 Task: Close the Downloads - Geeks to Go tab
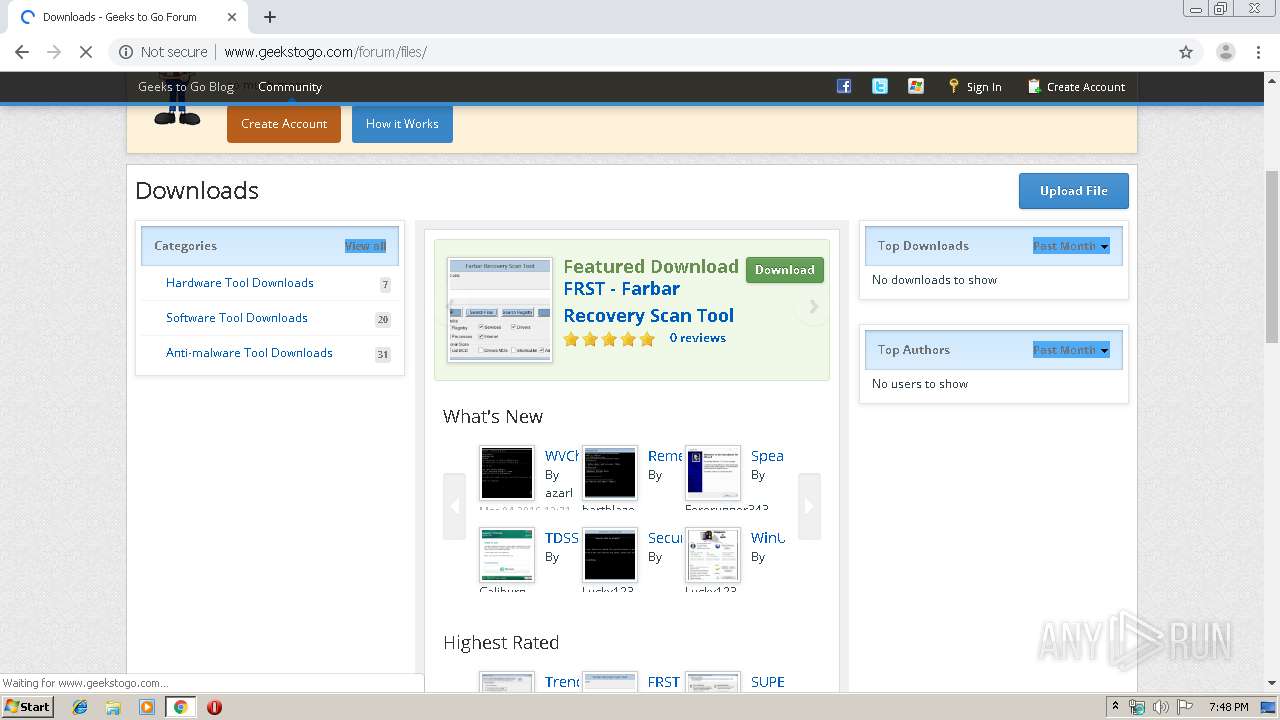[232, 17]
